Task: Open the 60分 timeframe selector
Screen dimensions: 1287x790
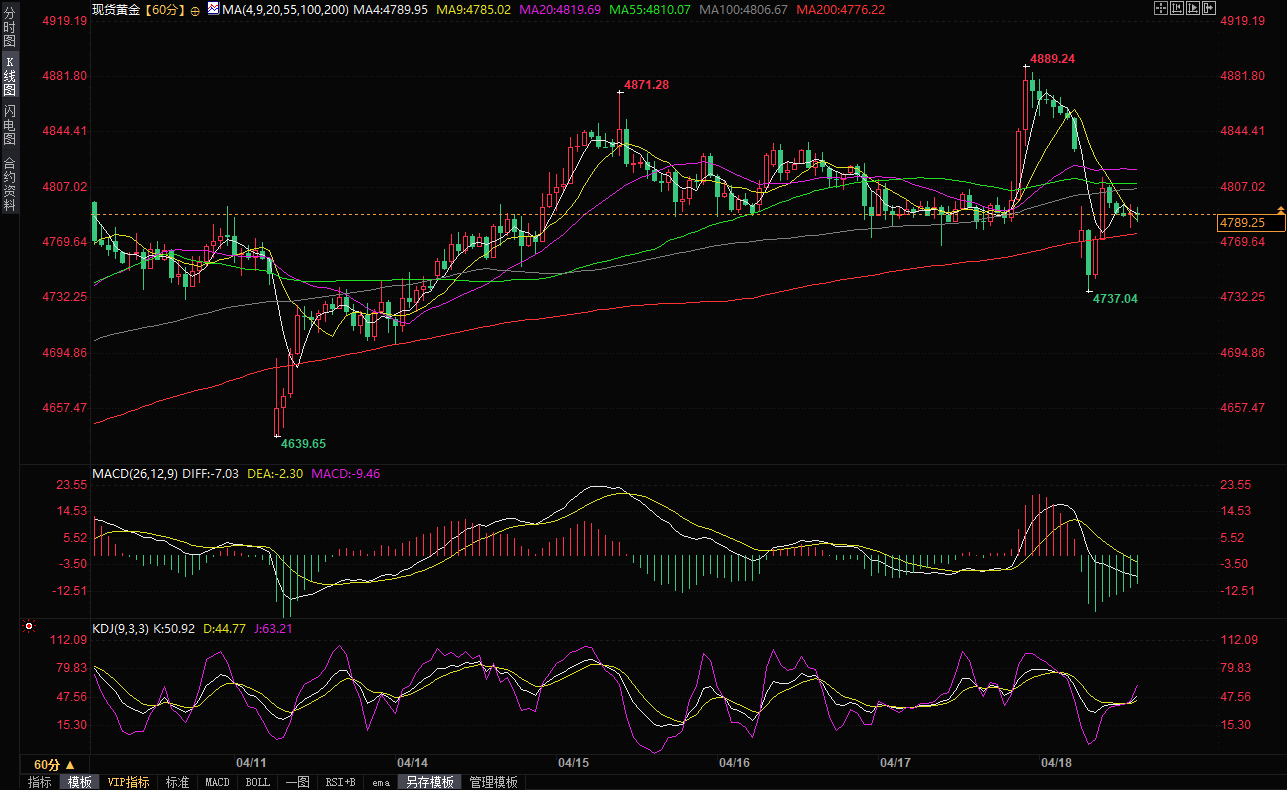Action: [54, 764]
